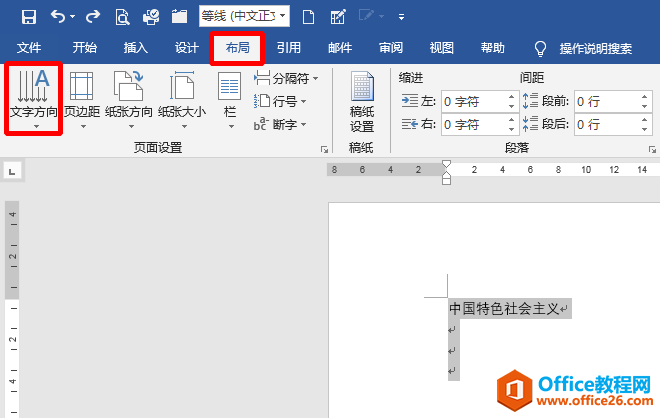Open the 页边距 margins menu

pos(82,99)
